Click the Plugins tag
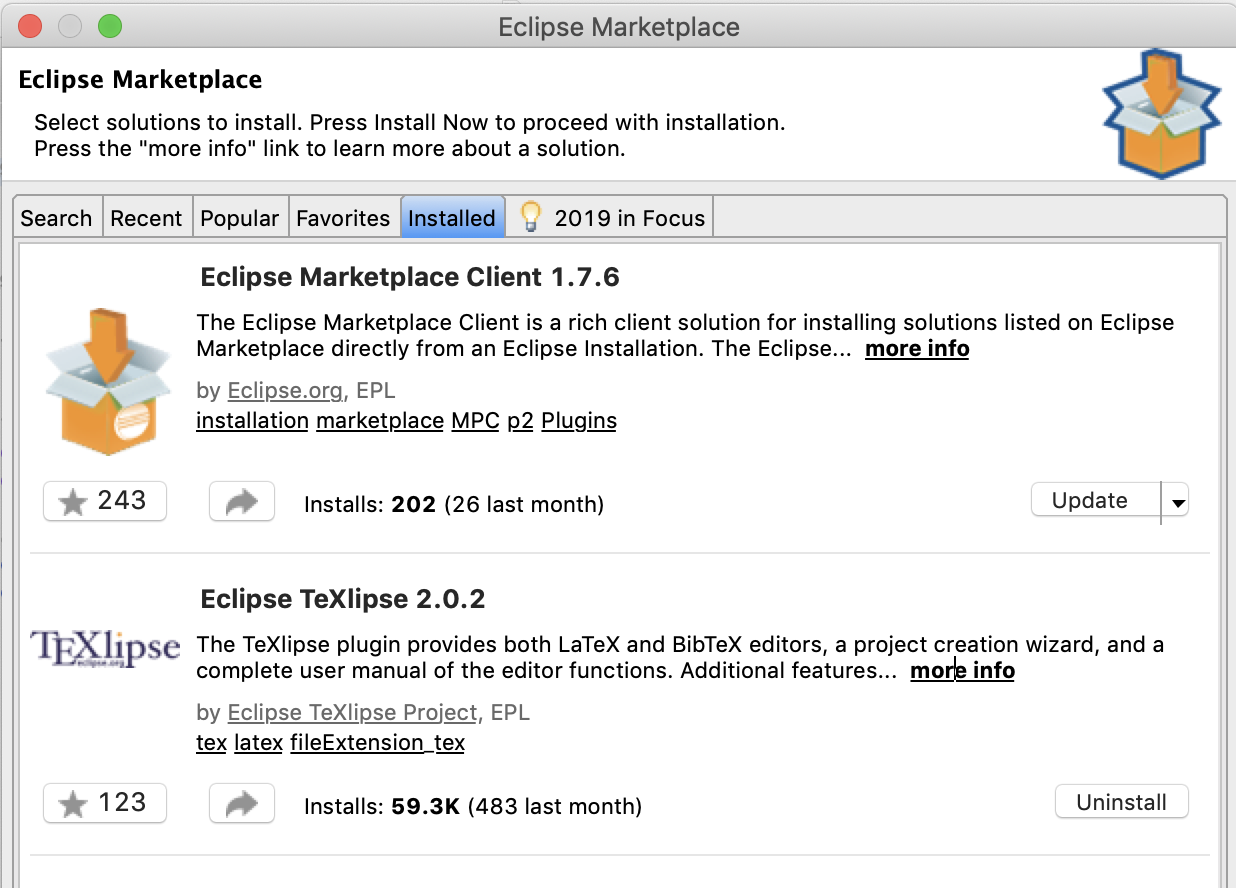The image size is (1236, 888). (x=579, y=421)
